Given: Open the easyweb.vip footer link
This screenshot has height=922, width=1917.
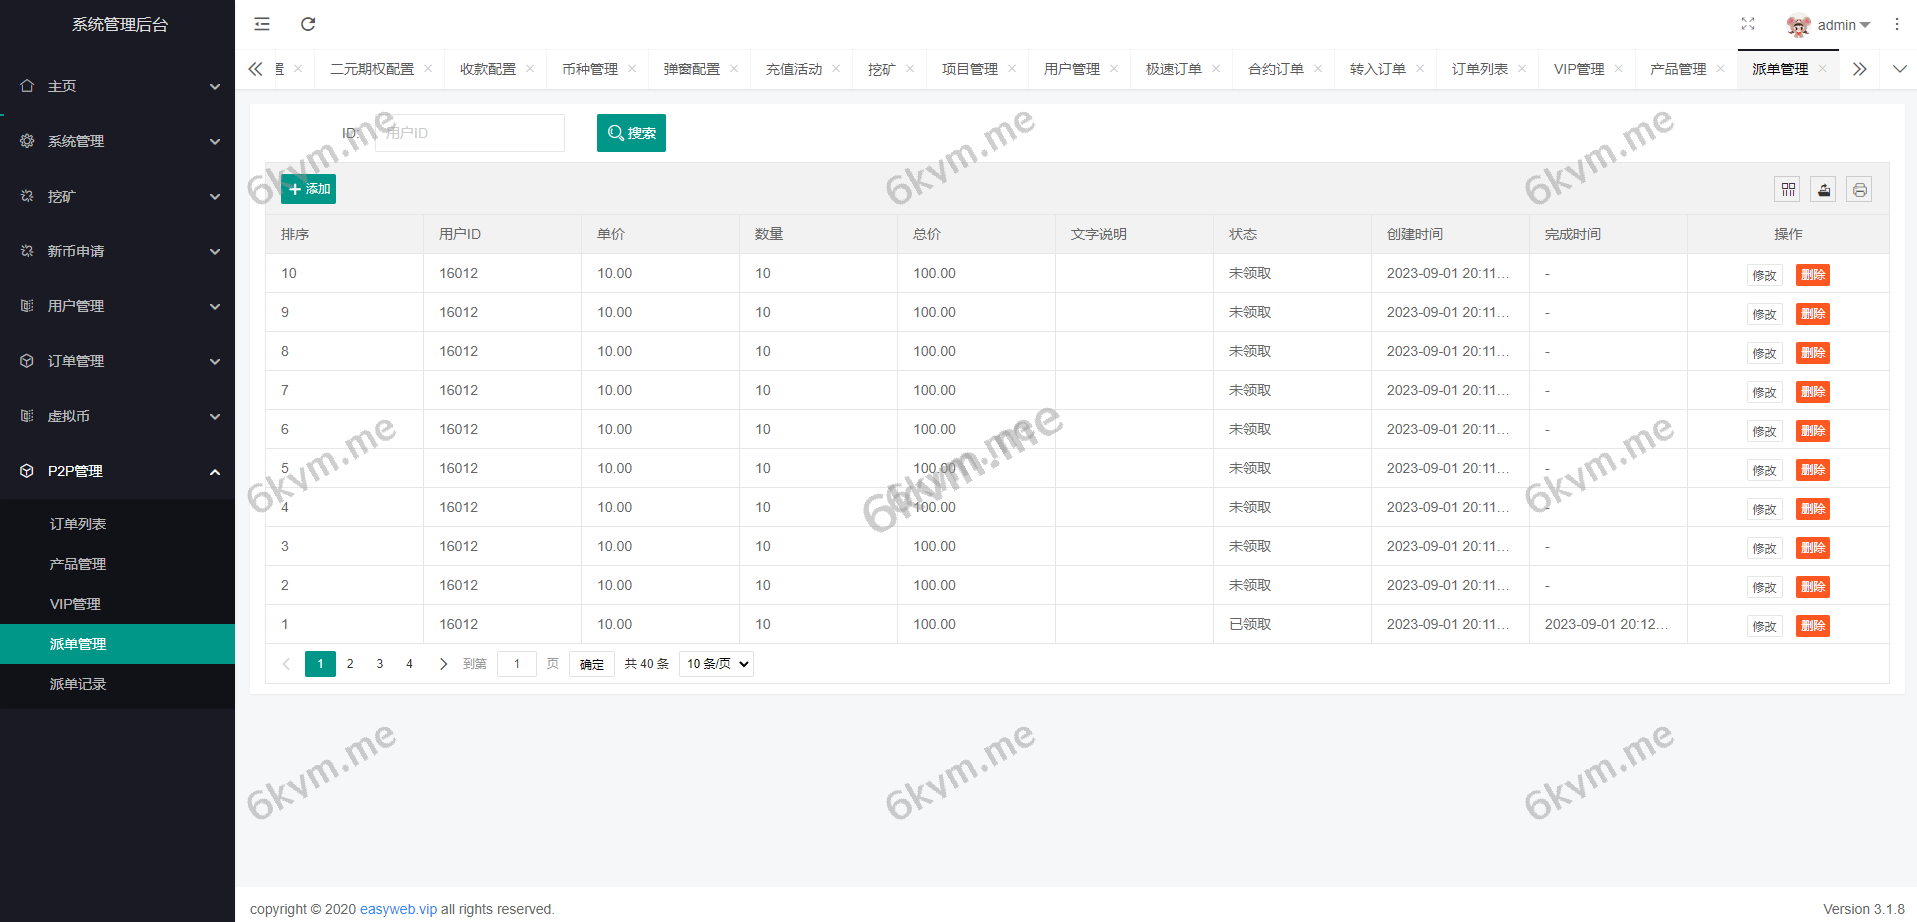Looking at the screenshot, I should [x=398, y=909].
